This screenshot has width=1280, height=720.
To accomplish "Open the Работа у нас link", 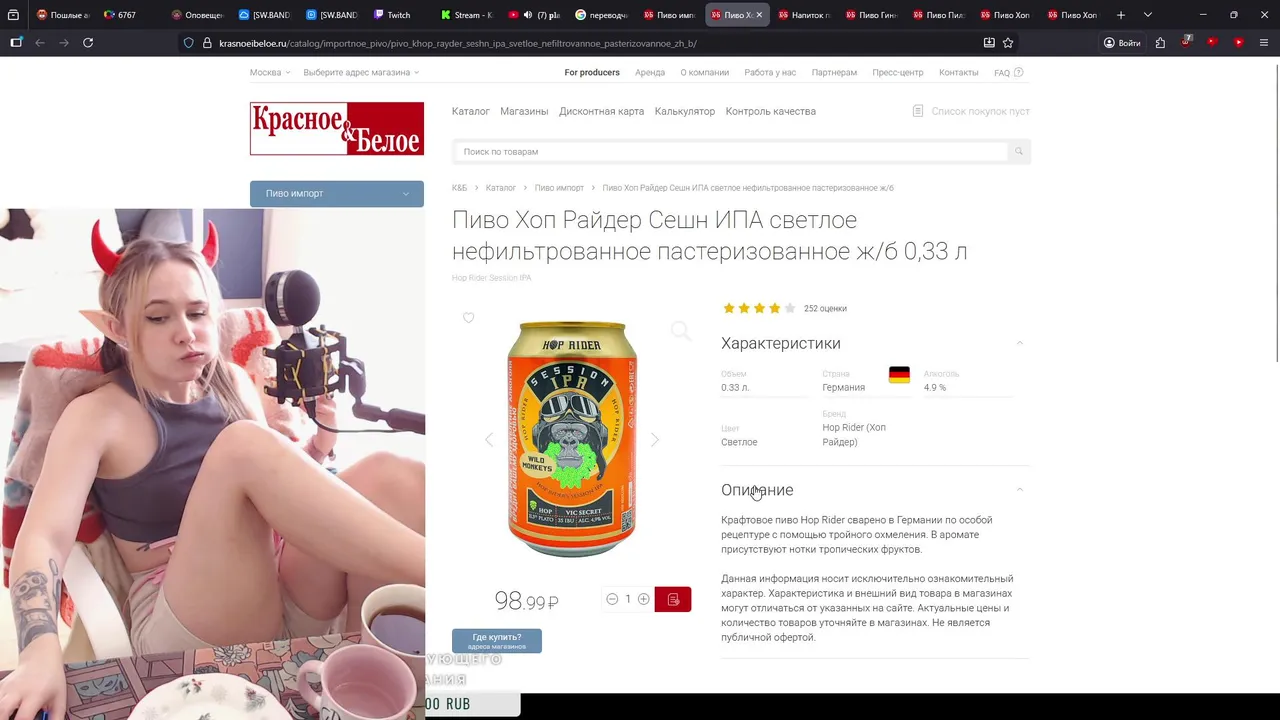I will [x=770, y=72].
